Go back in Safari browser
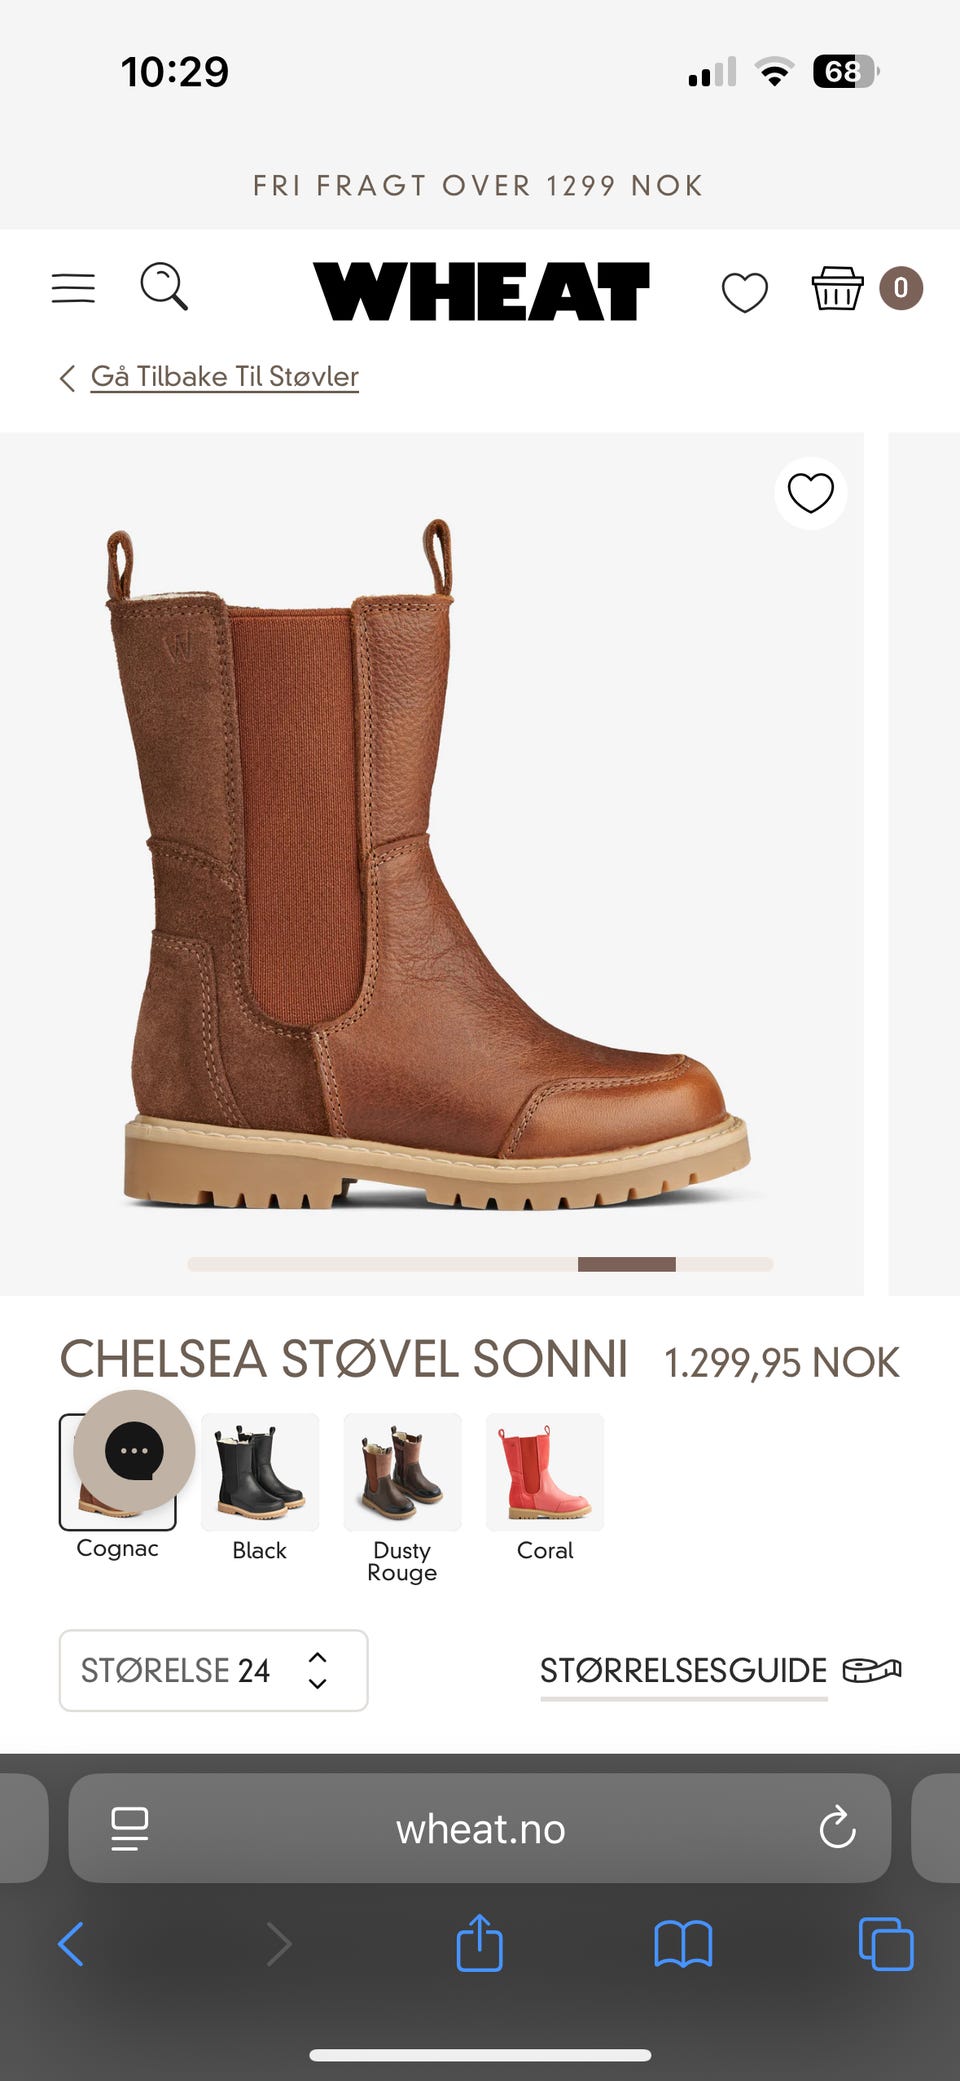960x2081 pixels. tap(71, 1944)
